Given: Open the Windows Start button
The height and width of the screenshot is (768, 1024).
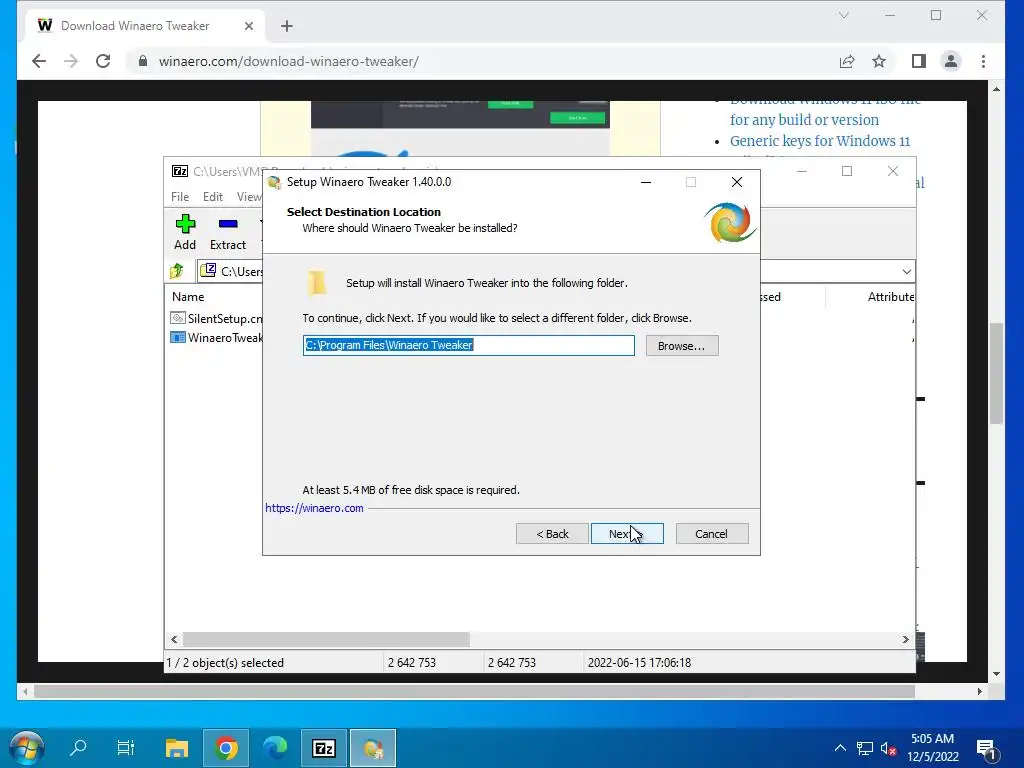Looking at the screenshot, I should tap(27, 748).
